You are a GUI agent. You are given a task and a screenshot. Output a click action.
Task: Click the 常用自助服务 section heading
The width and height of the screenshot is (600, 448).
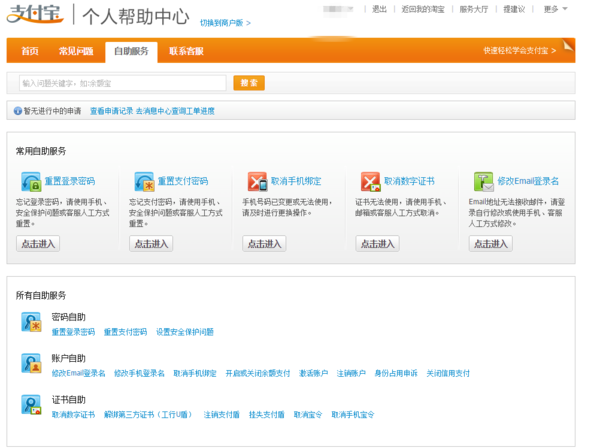point(41,151)
